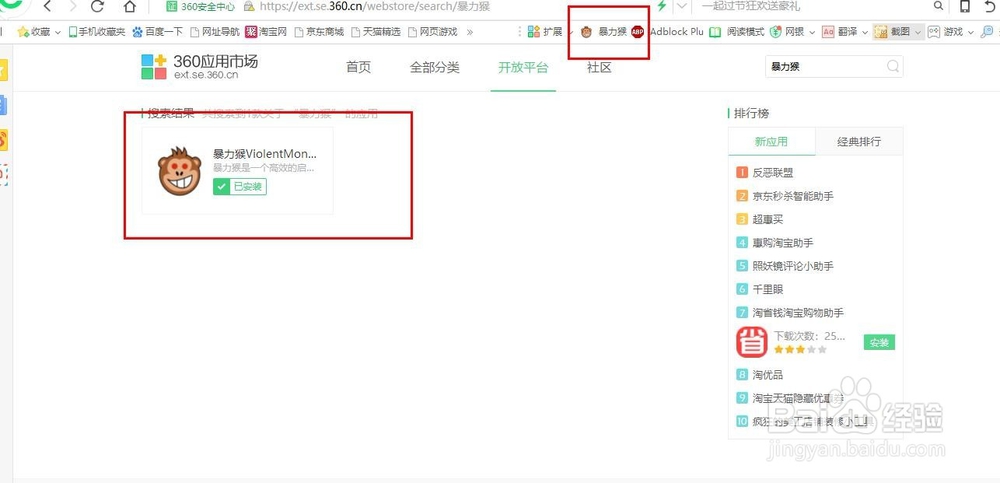Expand the 截图 dropdown arrow

coord(918,32)
